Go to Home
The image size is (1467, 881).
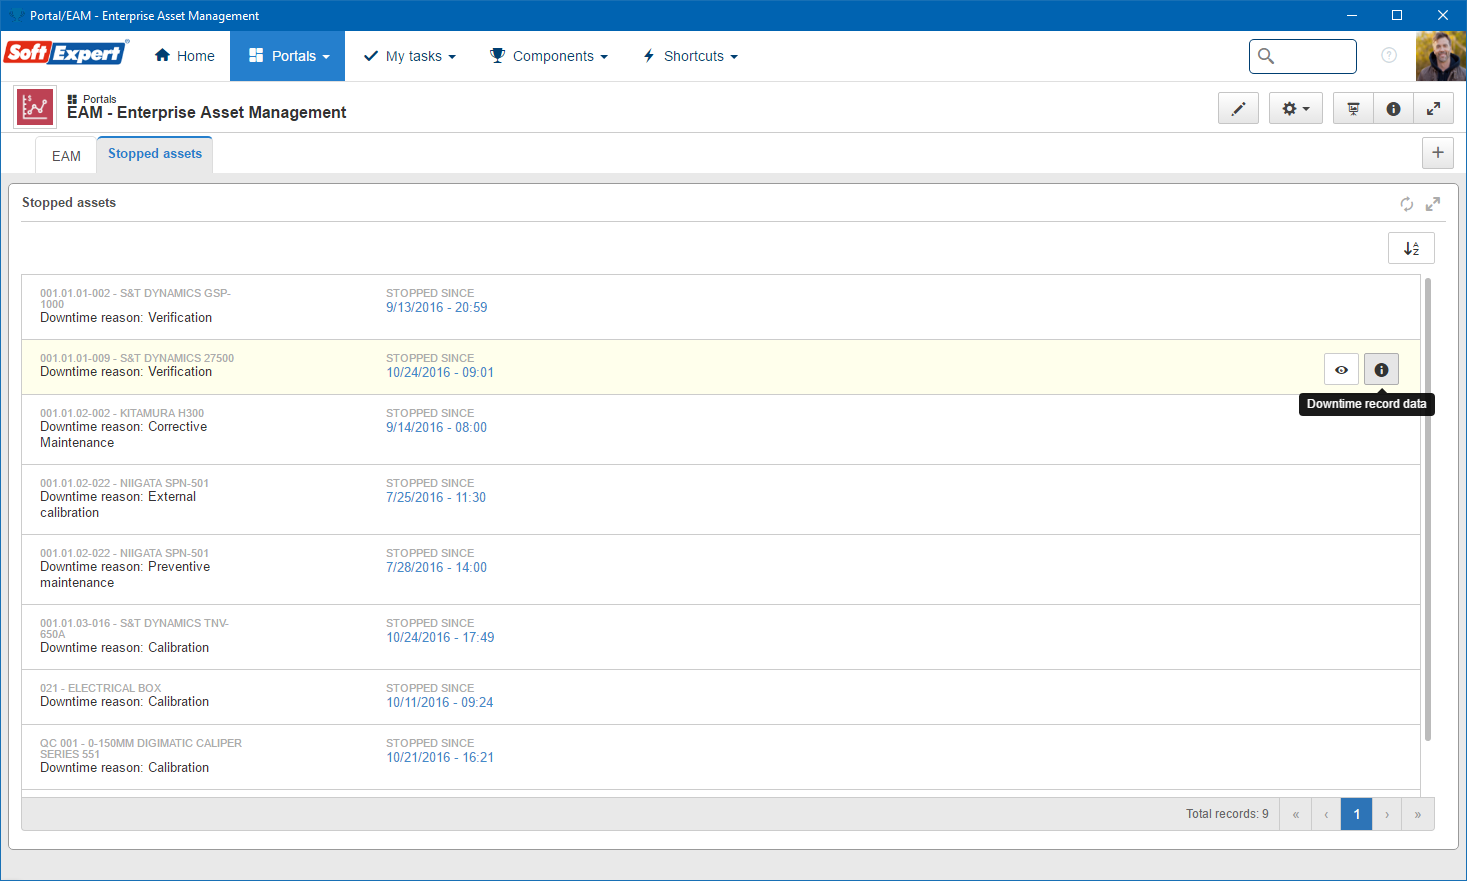point(185,56)
